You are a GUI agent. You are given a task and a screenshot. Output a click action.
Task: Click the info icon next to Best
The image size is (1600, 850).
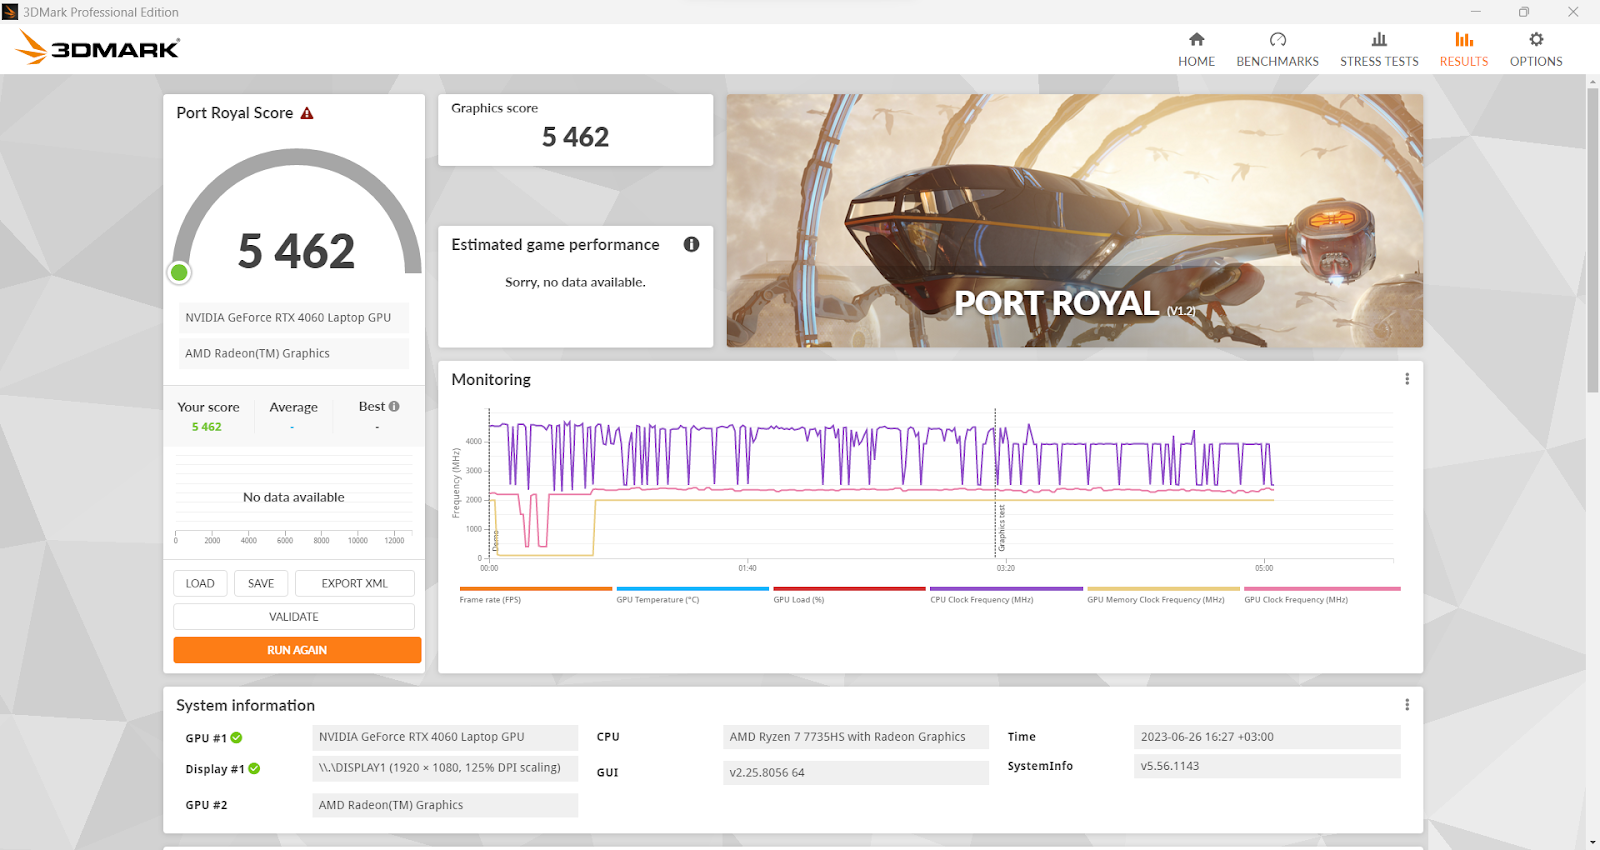394,407
